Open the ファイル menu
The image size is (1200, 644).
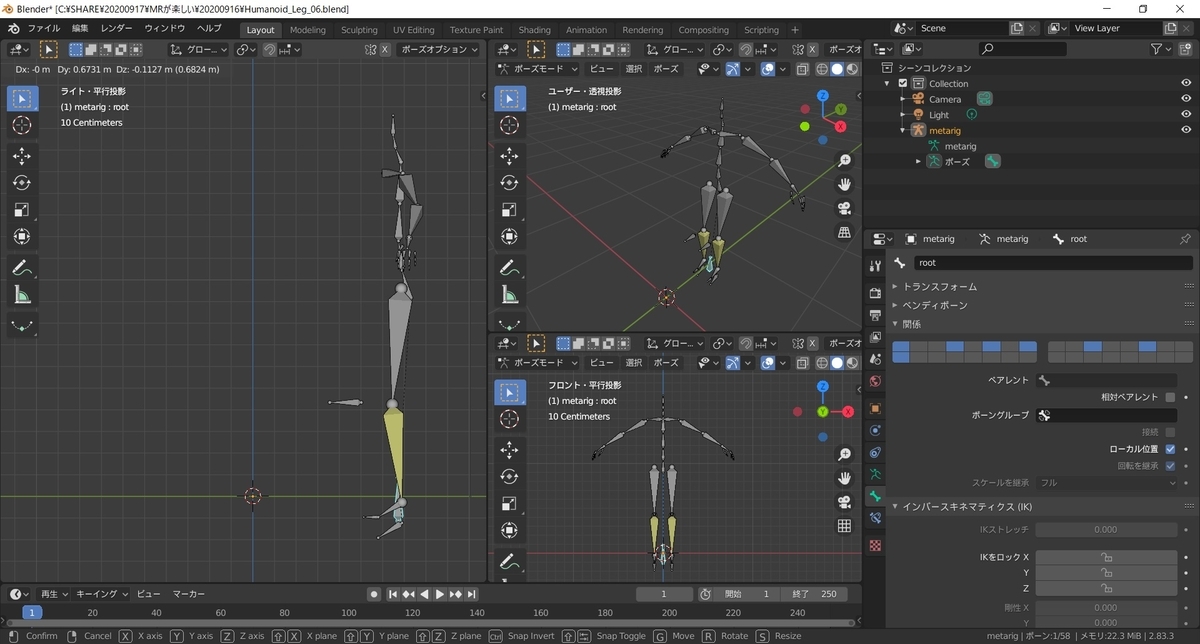pos(43,29)
